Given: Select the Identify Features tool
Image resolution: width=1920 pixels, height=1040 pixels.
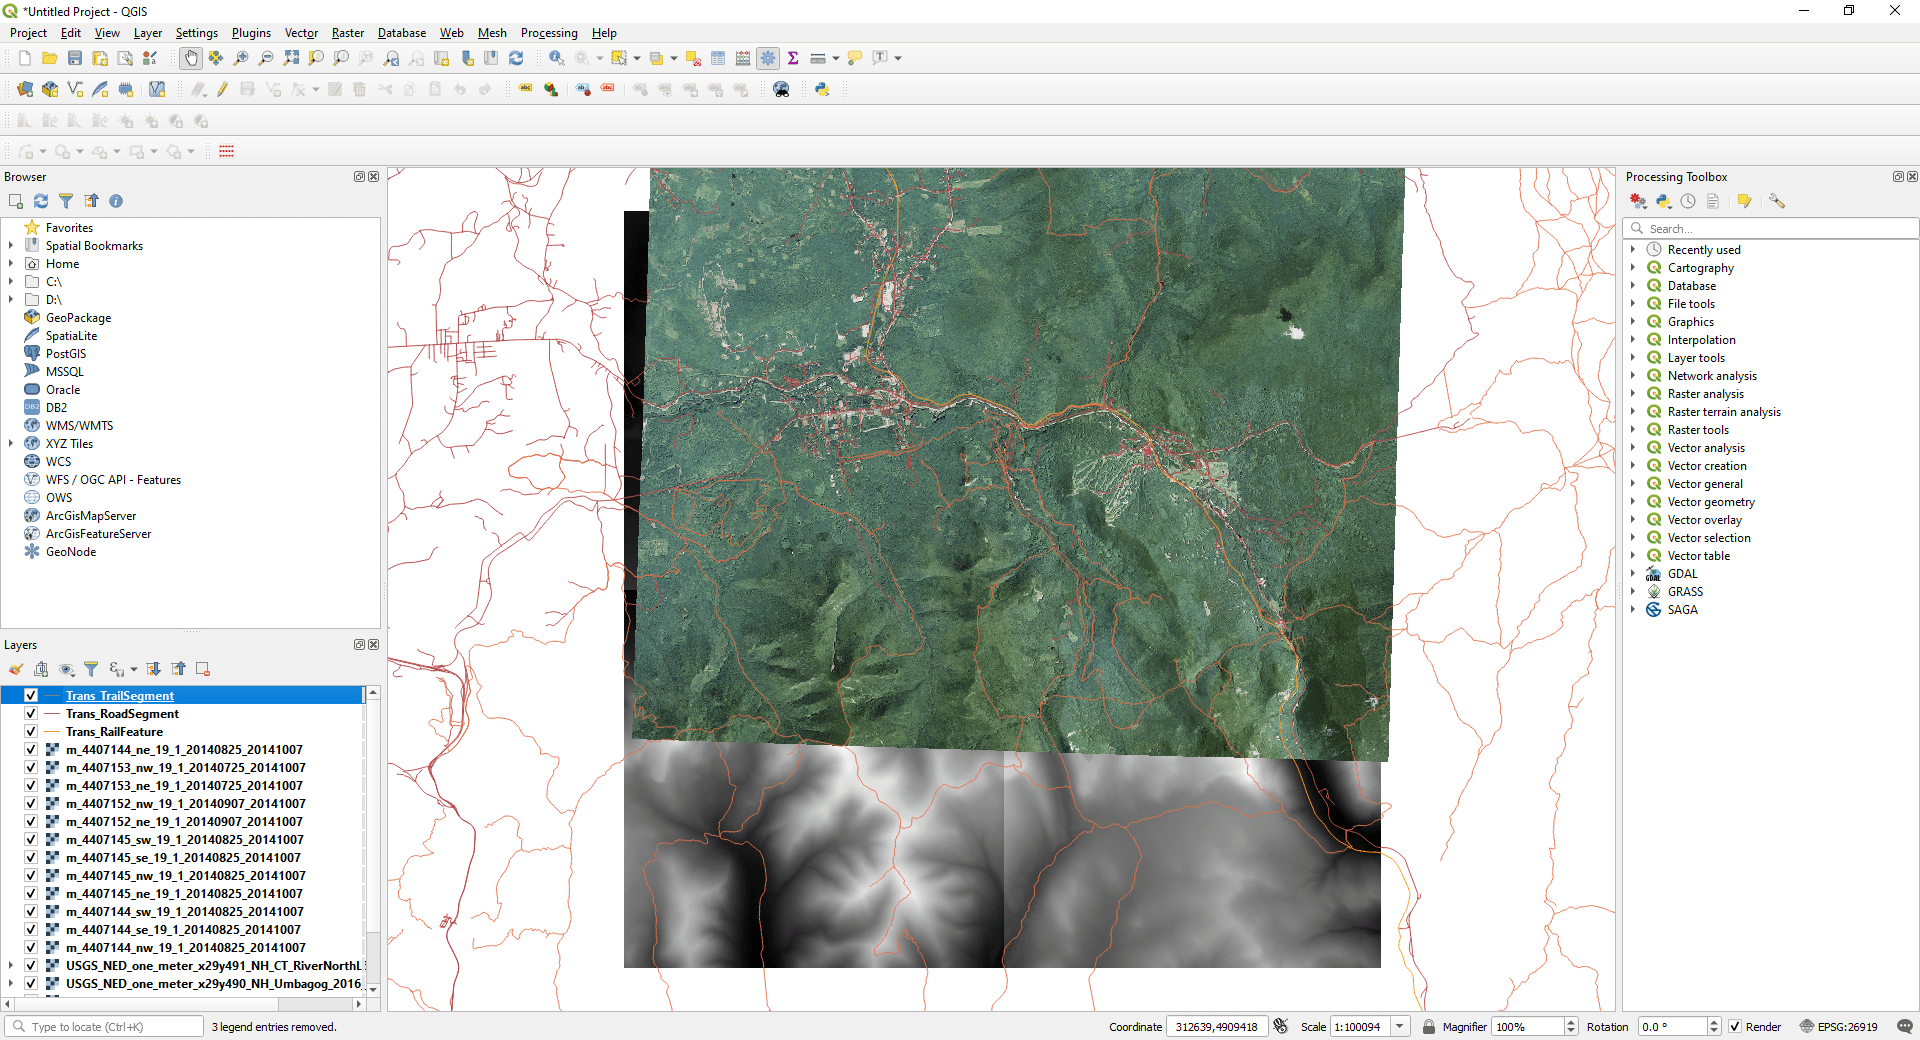Looking at the screenshot, I should (557, 58).
